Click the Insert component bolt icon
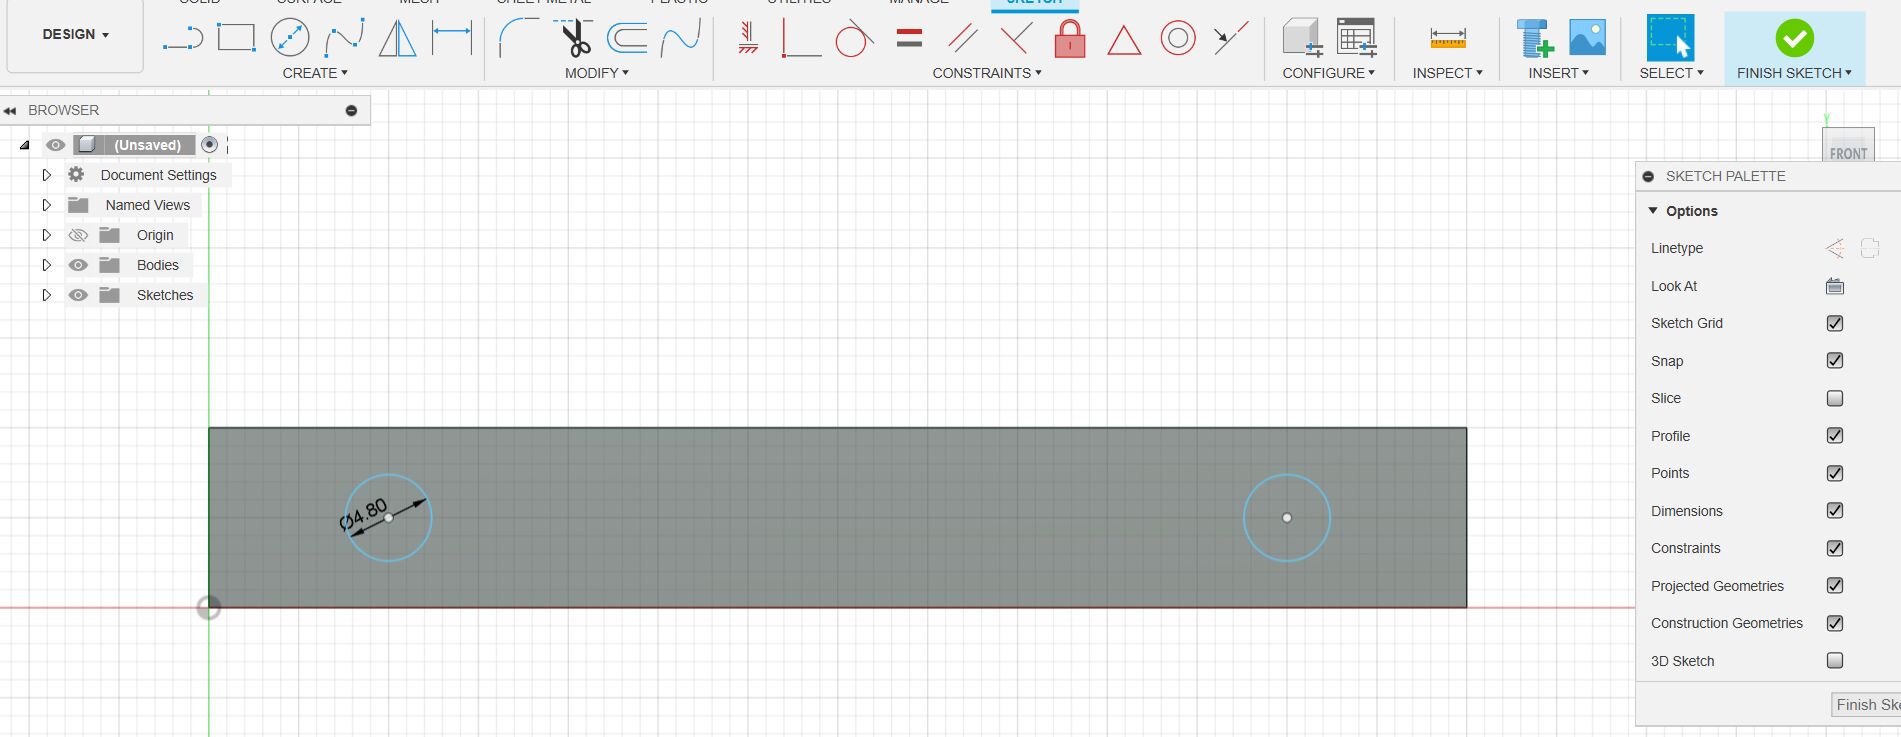The height and width of the screenshot is (737, 1901). click(1534, 38)
